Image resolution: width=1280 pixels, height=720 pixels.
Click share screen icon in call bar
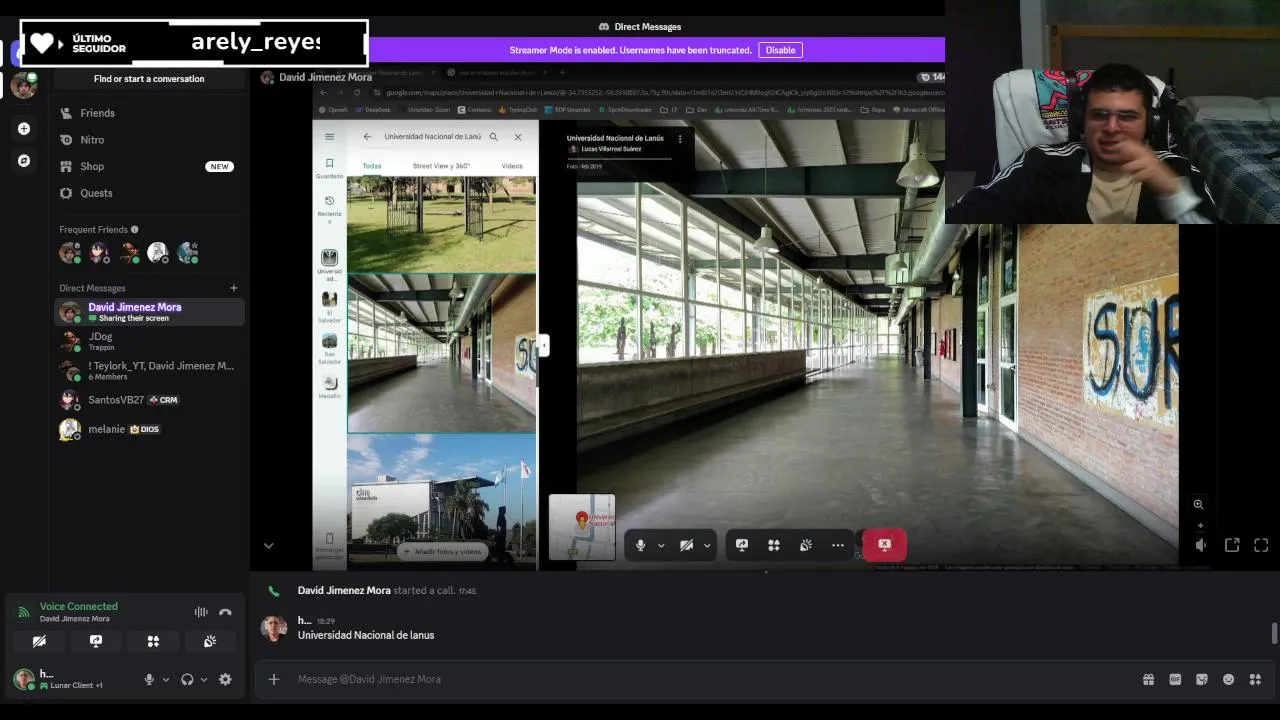click(x=742, y=545)
